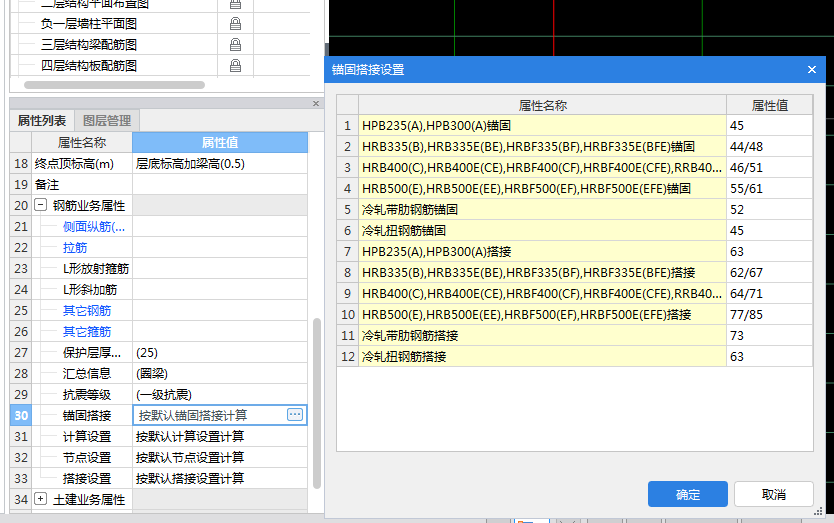Click the 抗震等级 value (一级抗震)
This screenshot has width=834, height=523.
[220, 394]
